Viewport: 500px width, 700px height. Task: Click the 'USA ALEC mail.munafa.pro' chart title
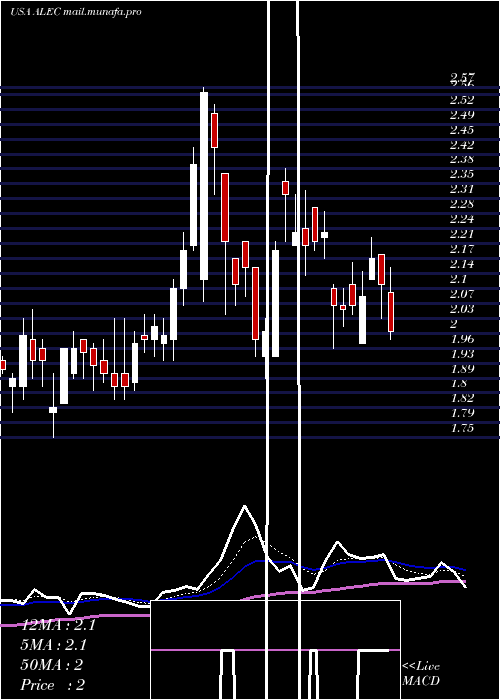pos(75,12)
